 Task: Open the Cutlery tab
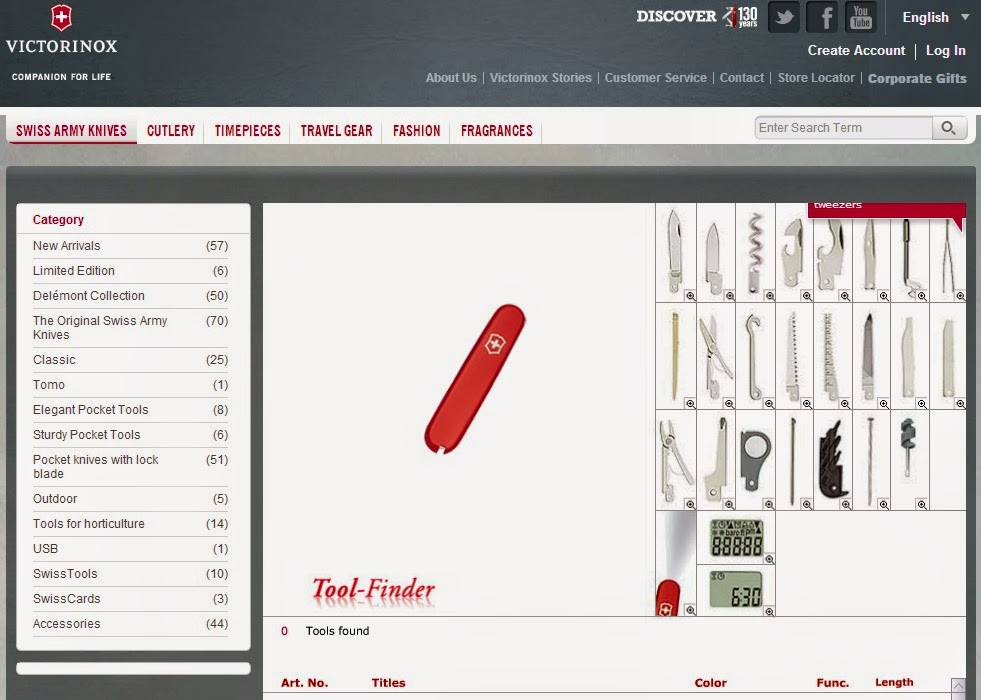pos(171,131)
